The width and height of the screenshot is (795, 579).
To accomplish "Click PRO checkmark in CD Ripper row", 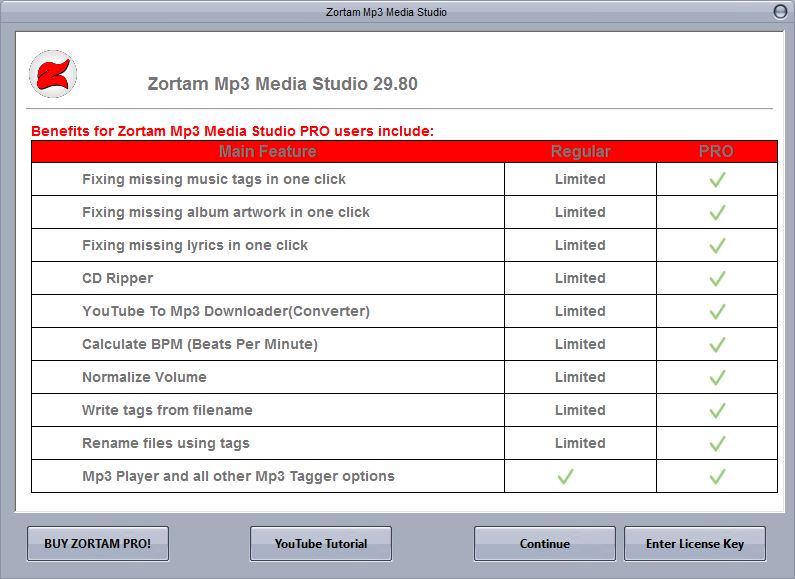I will [x=717, y=278].
